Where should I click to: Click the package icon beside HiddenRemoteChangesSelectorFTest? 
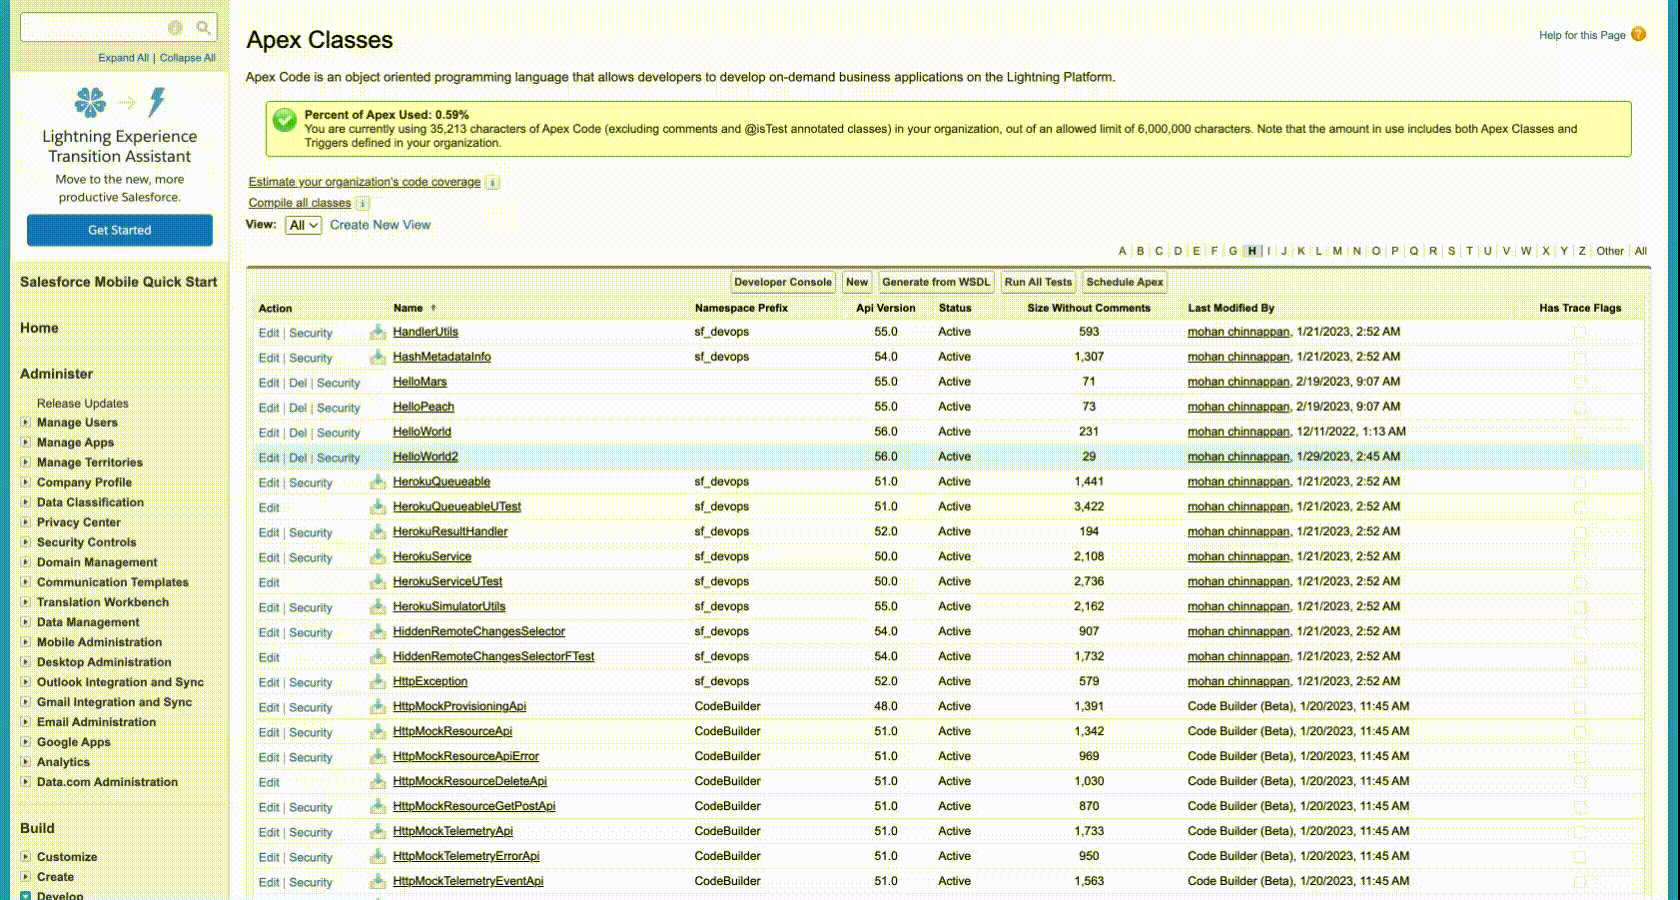coord(378,656)
